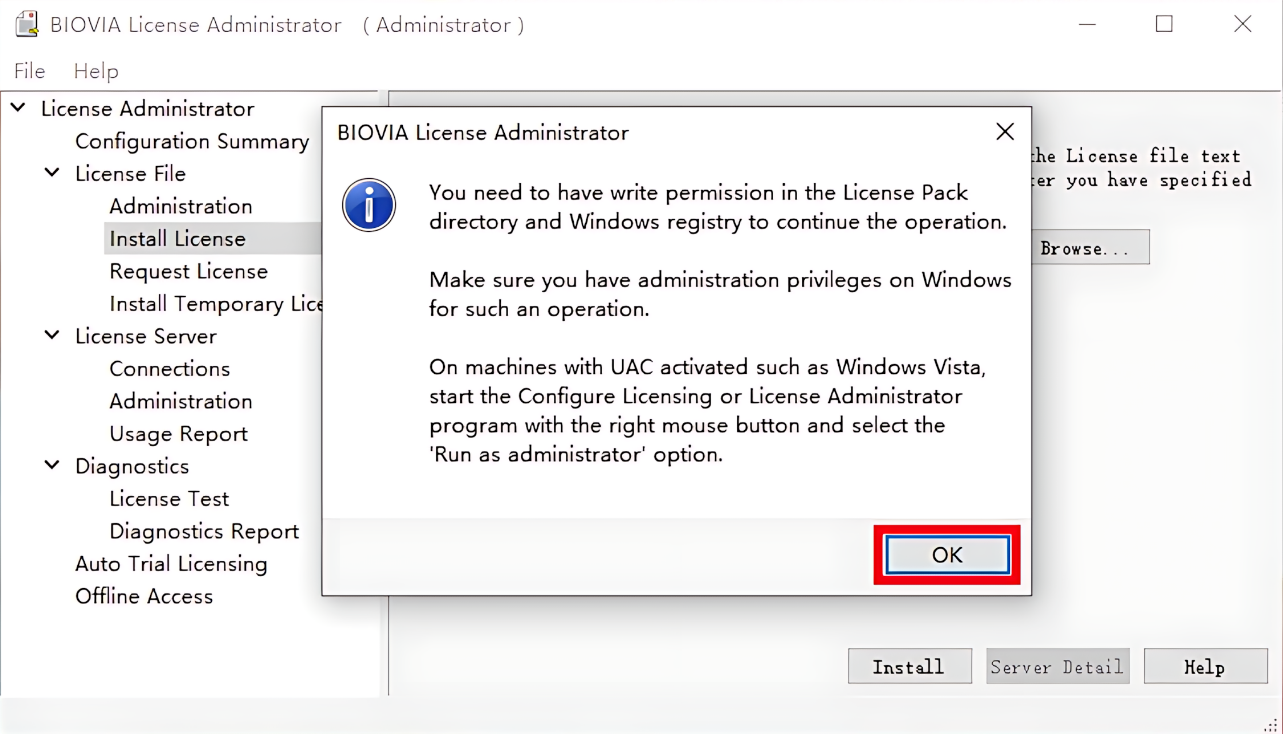This screenshot has height=734, width=1283.
Task: Collapse the License File tree node
Action: [x=52, y=172]
